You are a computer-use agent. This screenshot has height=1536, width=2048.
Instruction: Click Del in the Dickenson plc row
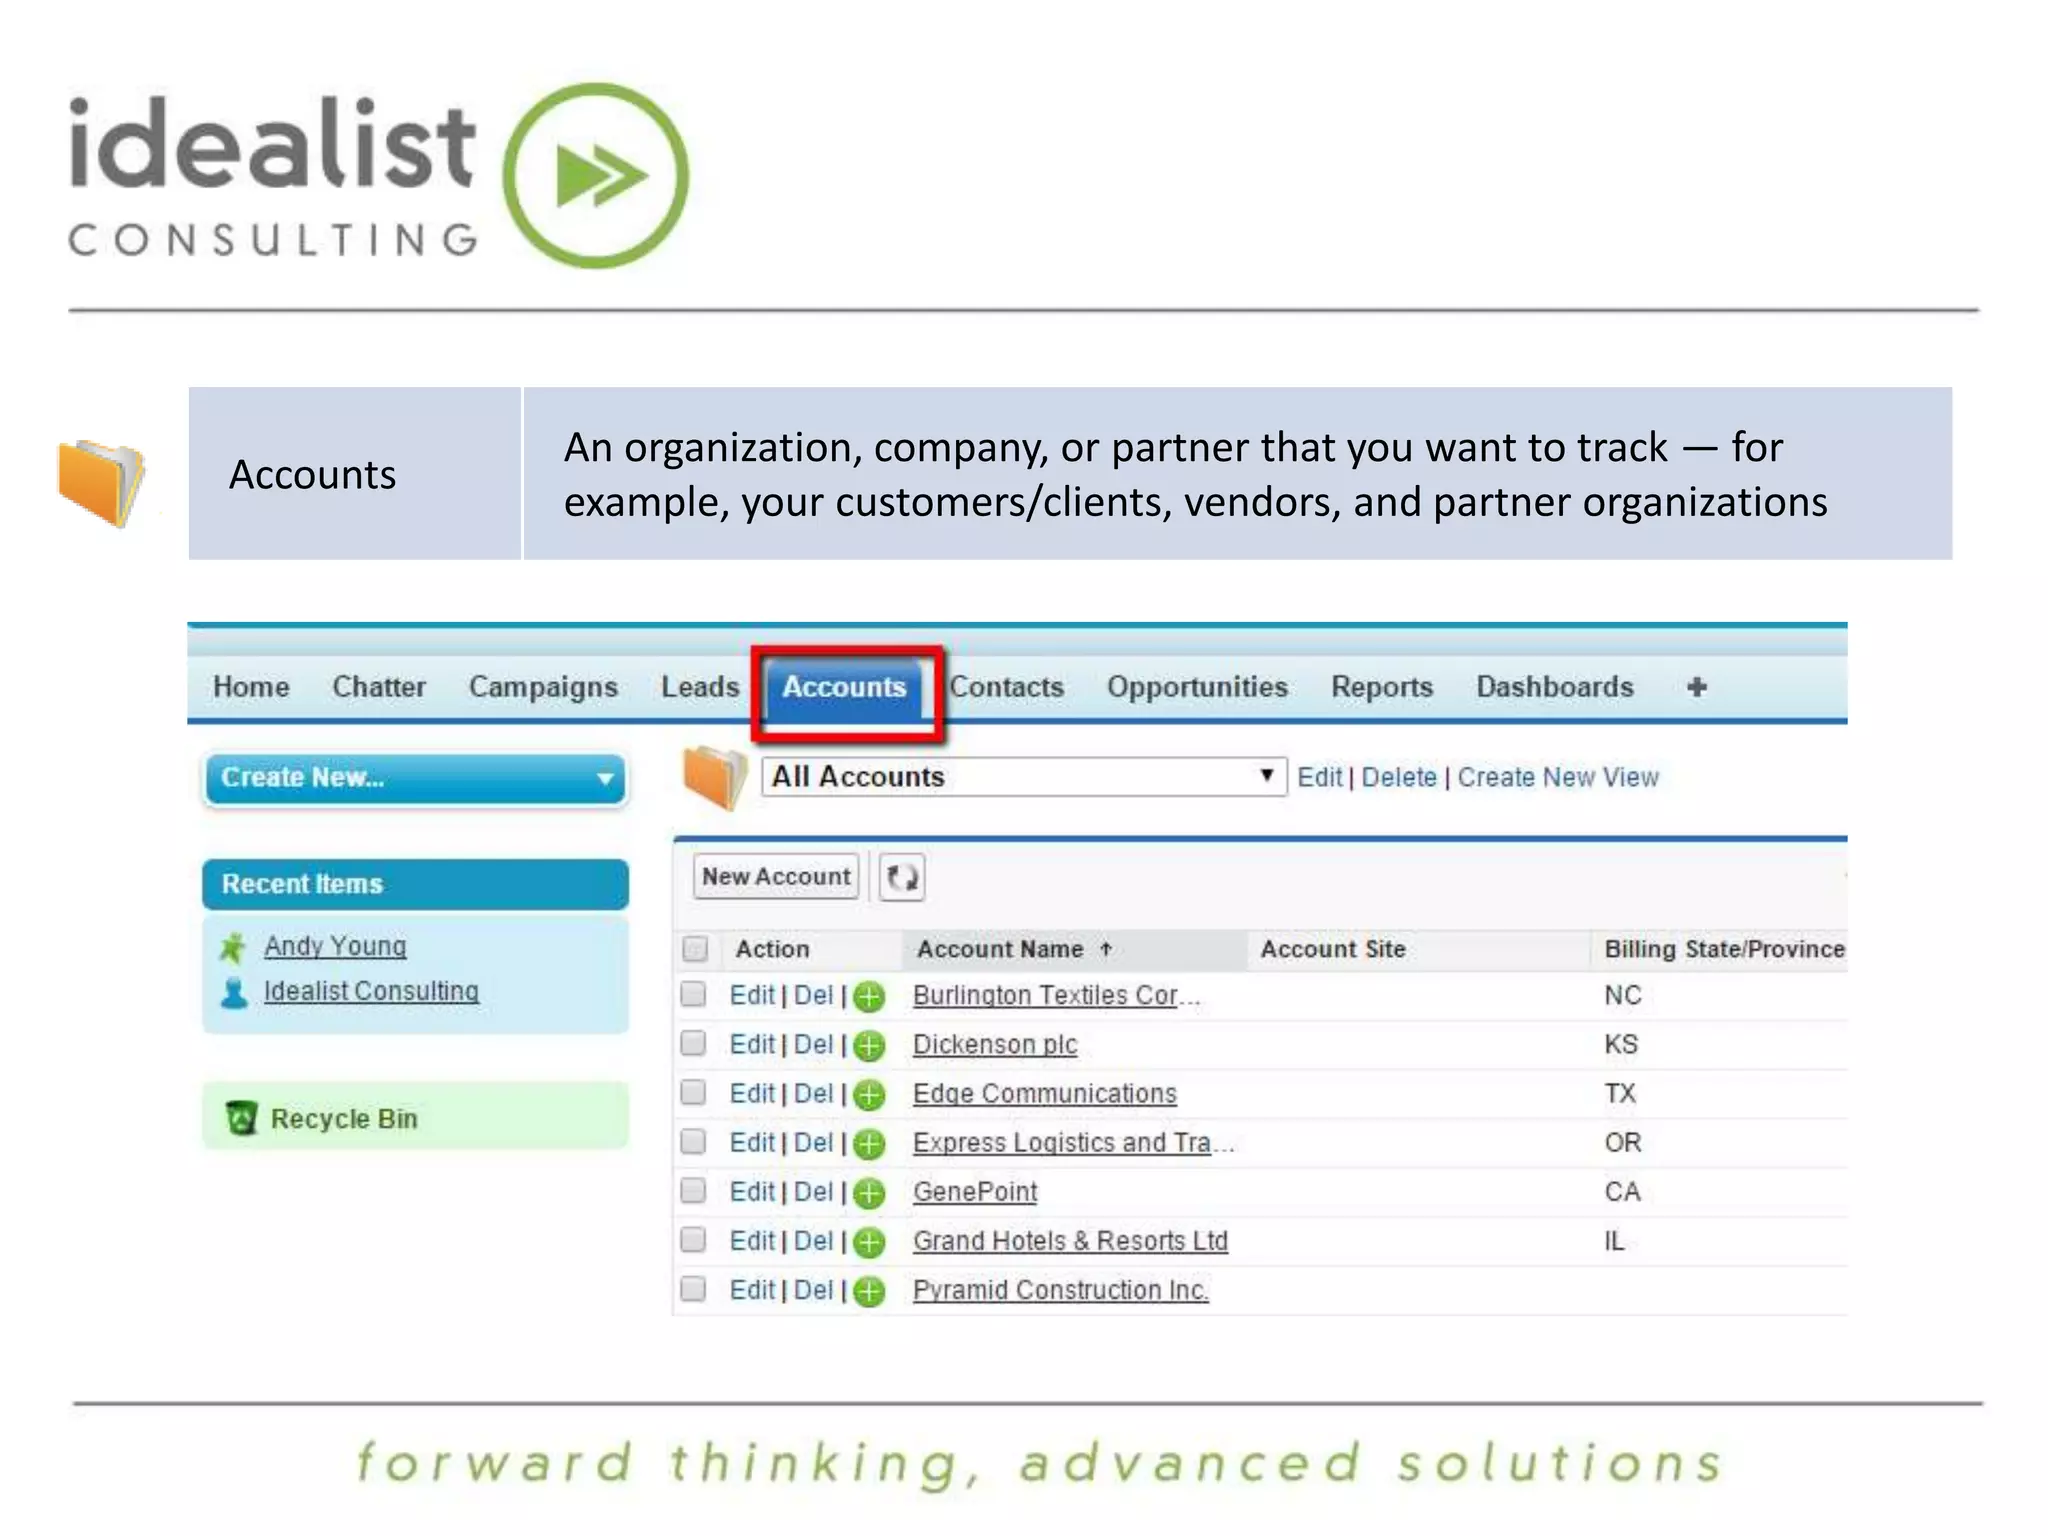(813, 1045)
